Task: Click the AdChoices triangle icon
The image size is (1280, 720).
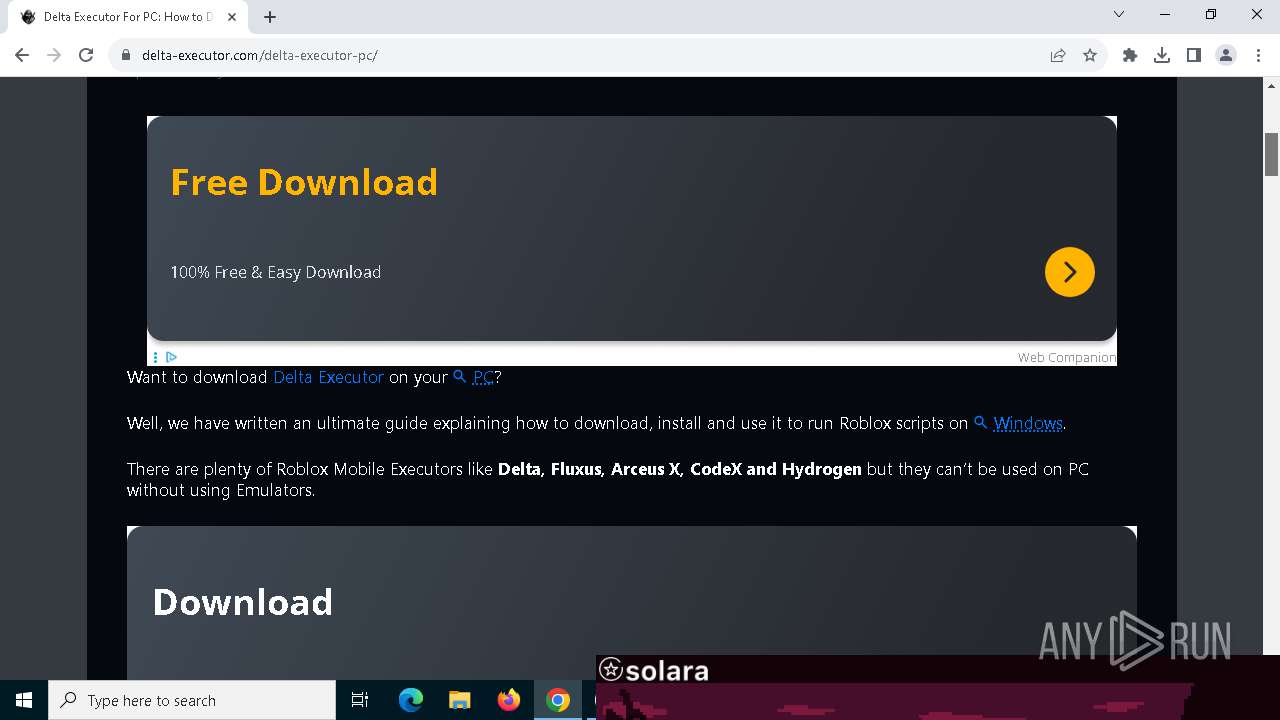Action: click(x=172, y=357)
